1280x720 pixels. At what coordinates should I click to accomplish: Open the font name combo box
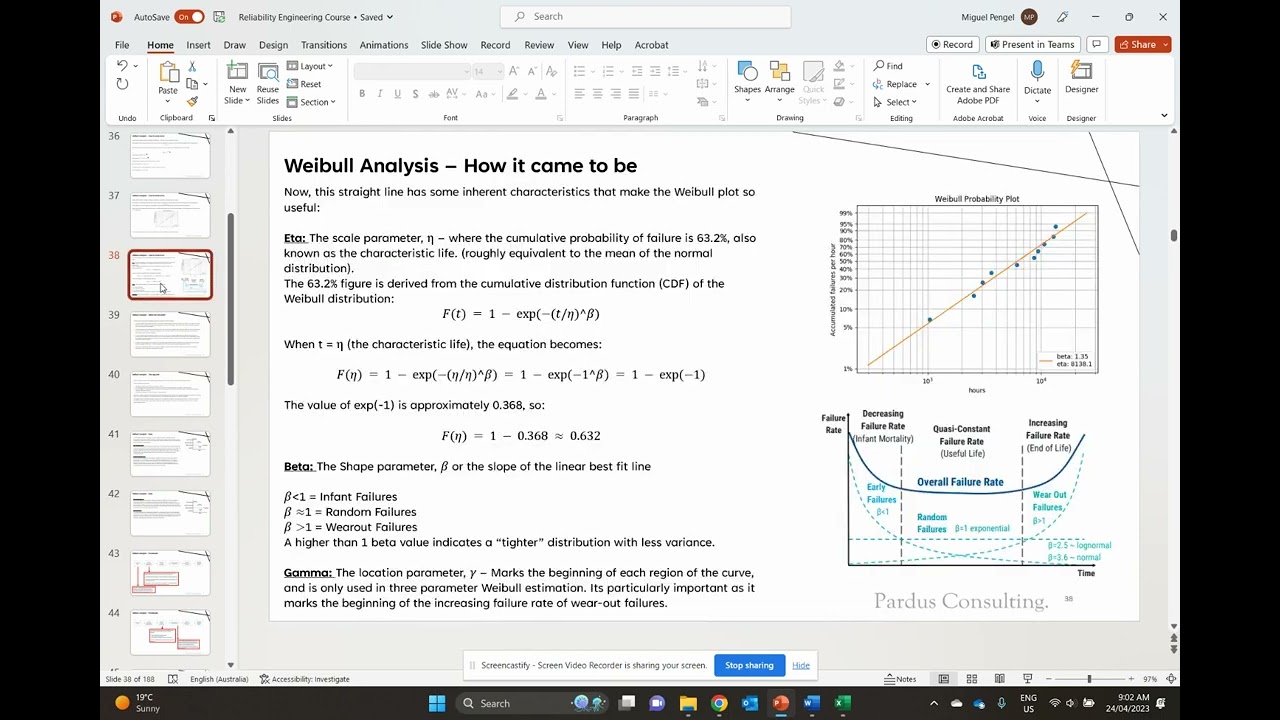click(x=411, y=71)
